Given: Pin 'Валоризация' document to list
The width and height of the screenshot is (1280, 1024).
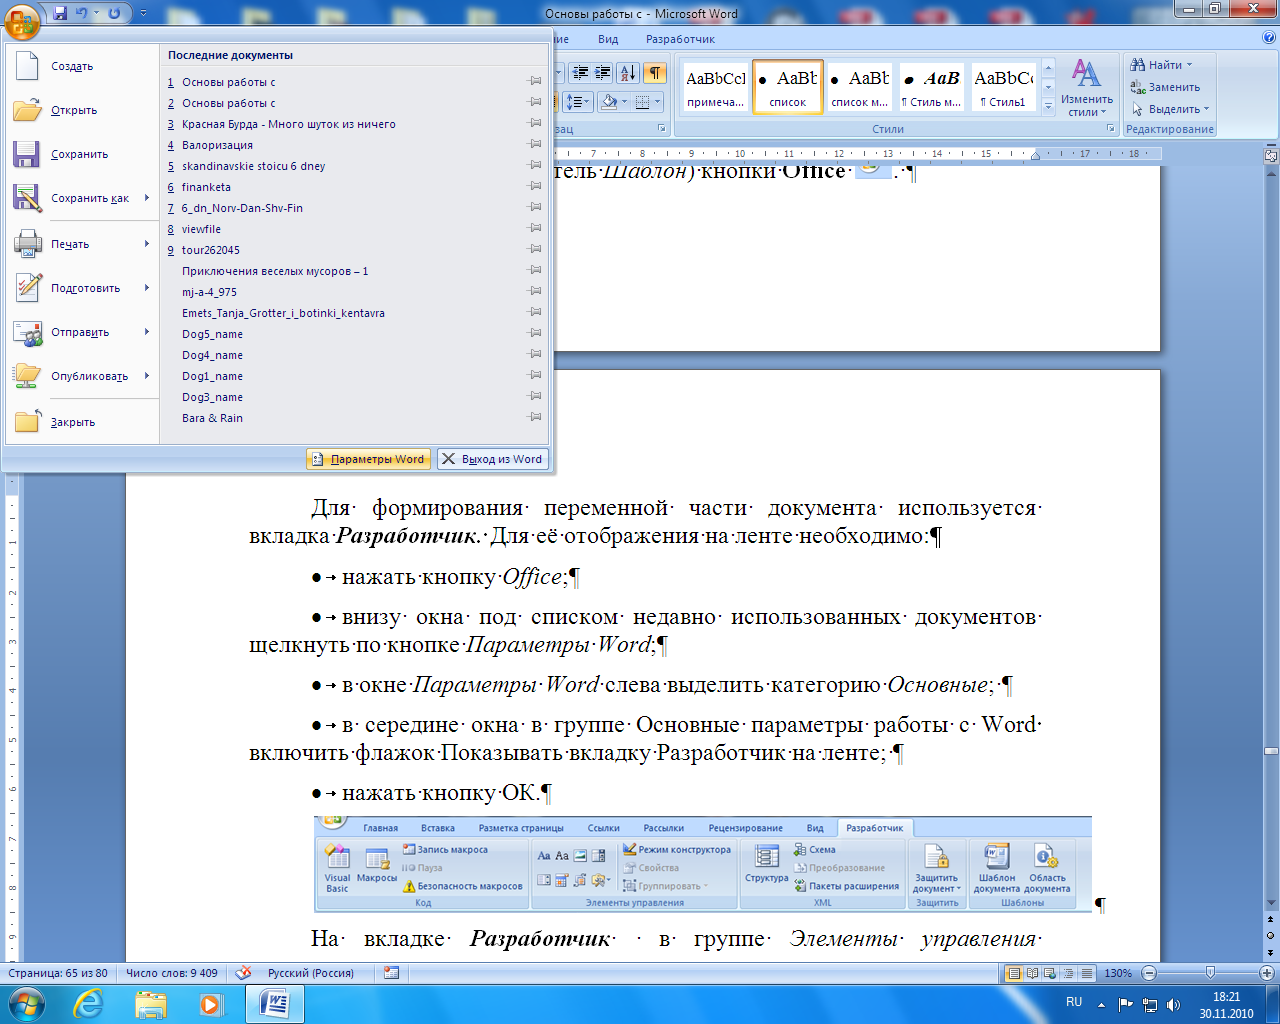Looking at the screenshot, I should [x=535, y=144].
